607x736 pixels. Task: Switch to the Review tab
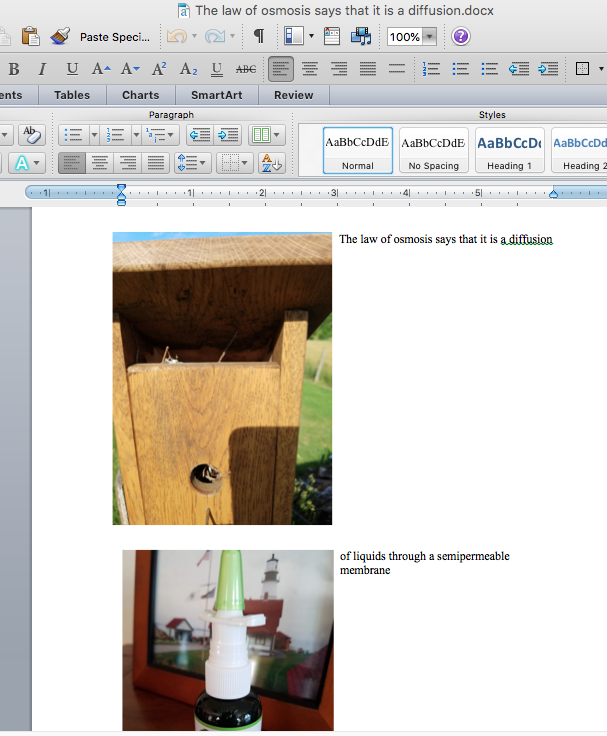click(293, 95)
